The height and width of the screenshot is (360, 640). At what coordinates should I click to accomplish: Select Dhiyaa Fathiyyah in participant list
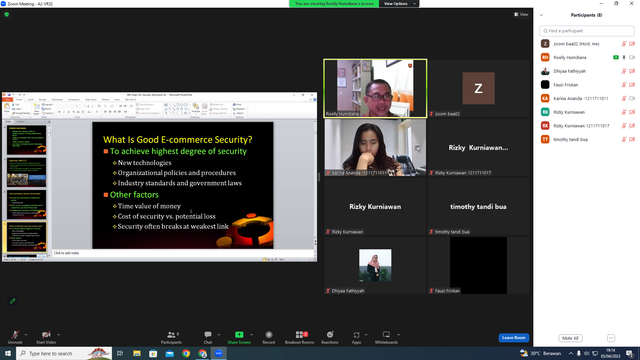point(587,71)
